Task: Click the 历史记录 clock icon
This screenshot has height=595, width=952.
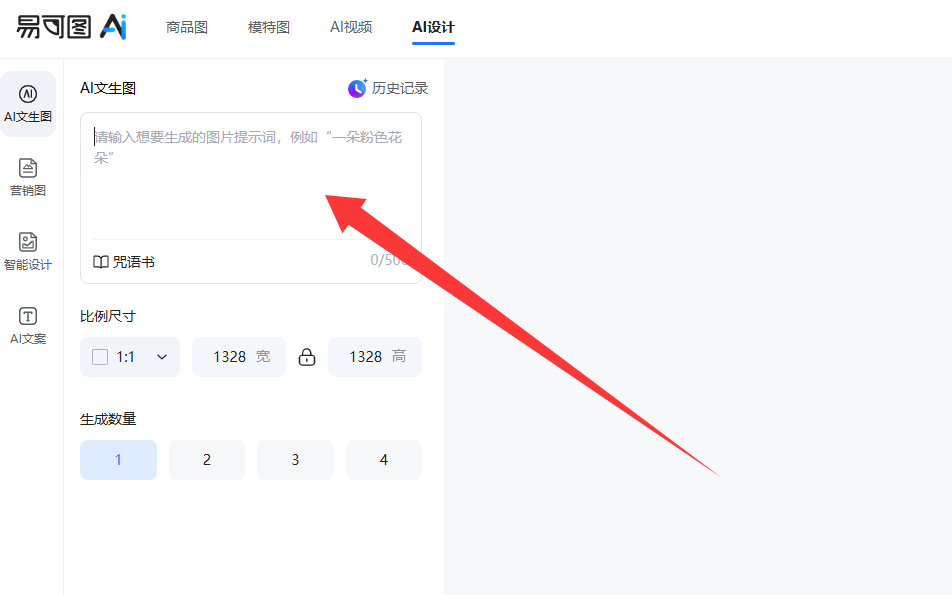Action: [x=356, y=88]
